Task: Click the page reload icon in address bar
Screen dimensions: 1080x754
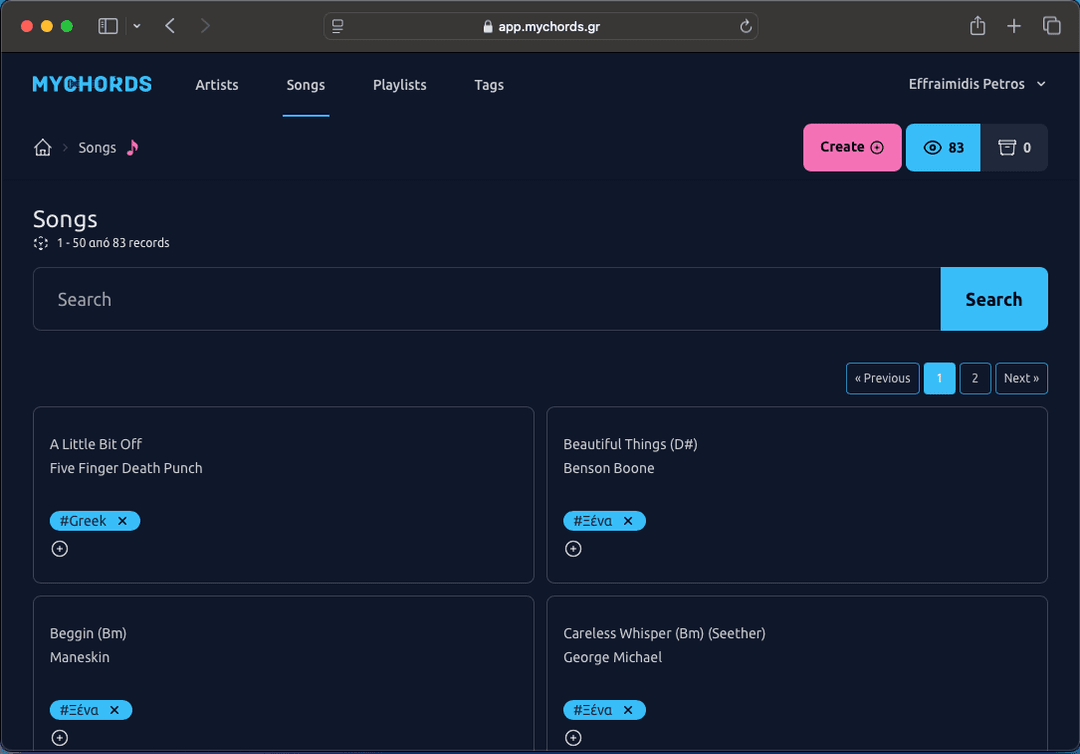Action: 746,26
